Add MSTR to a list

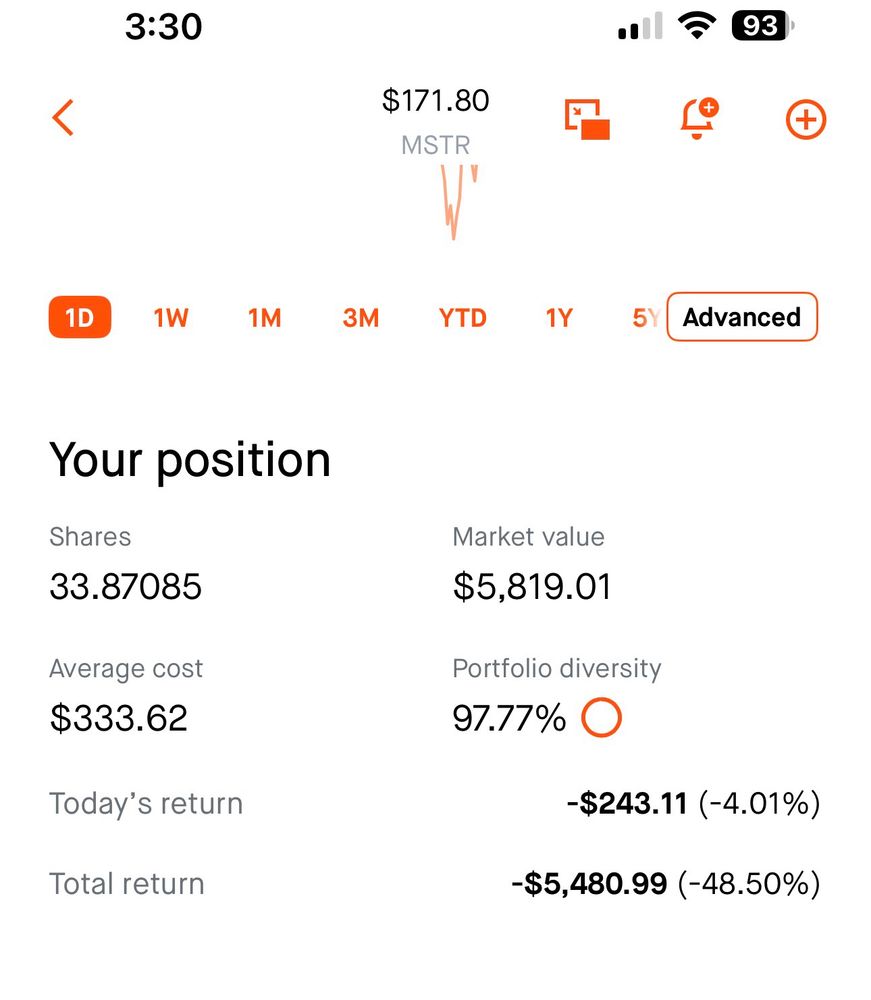click(805, 119)
